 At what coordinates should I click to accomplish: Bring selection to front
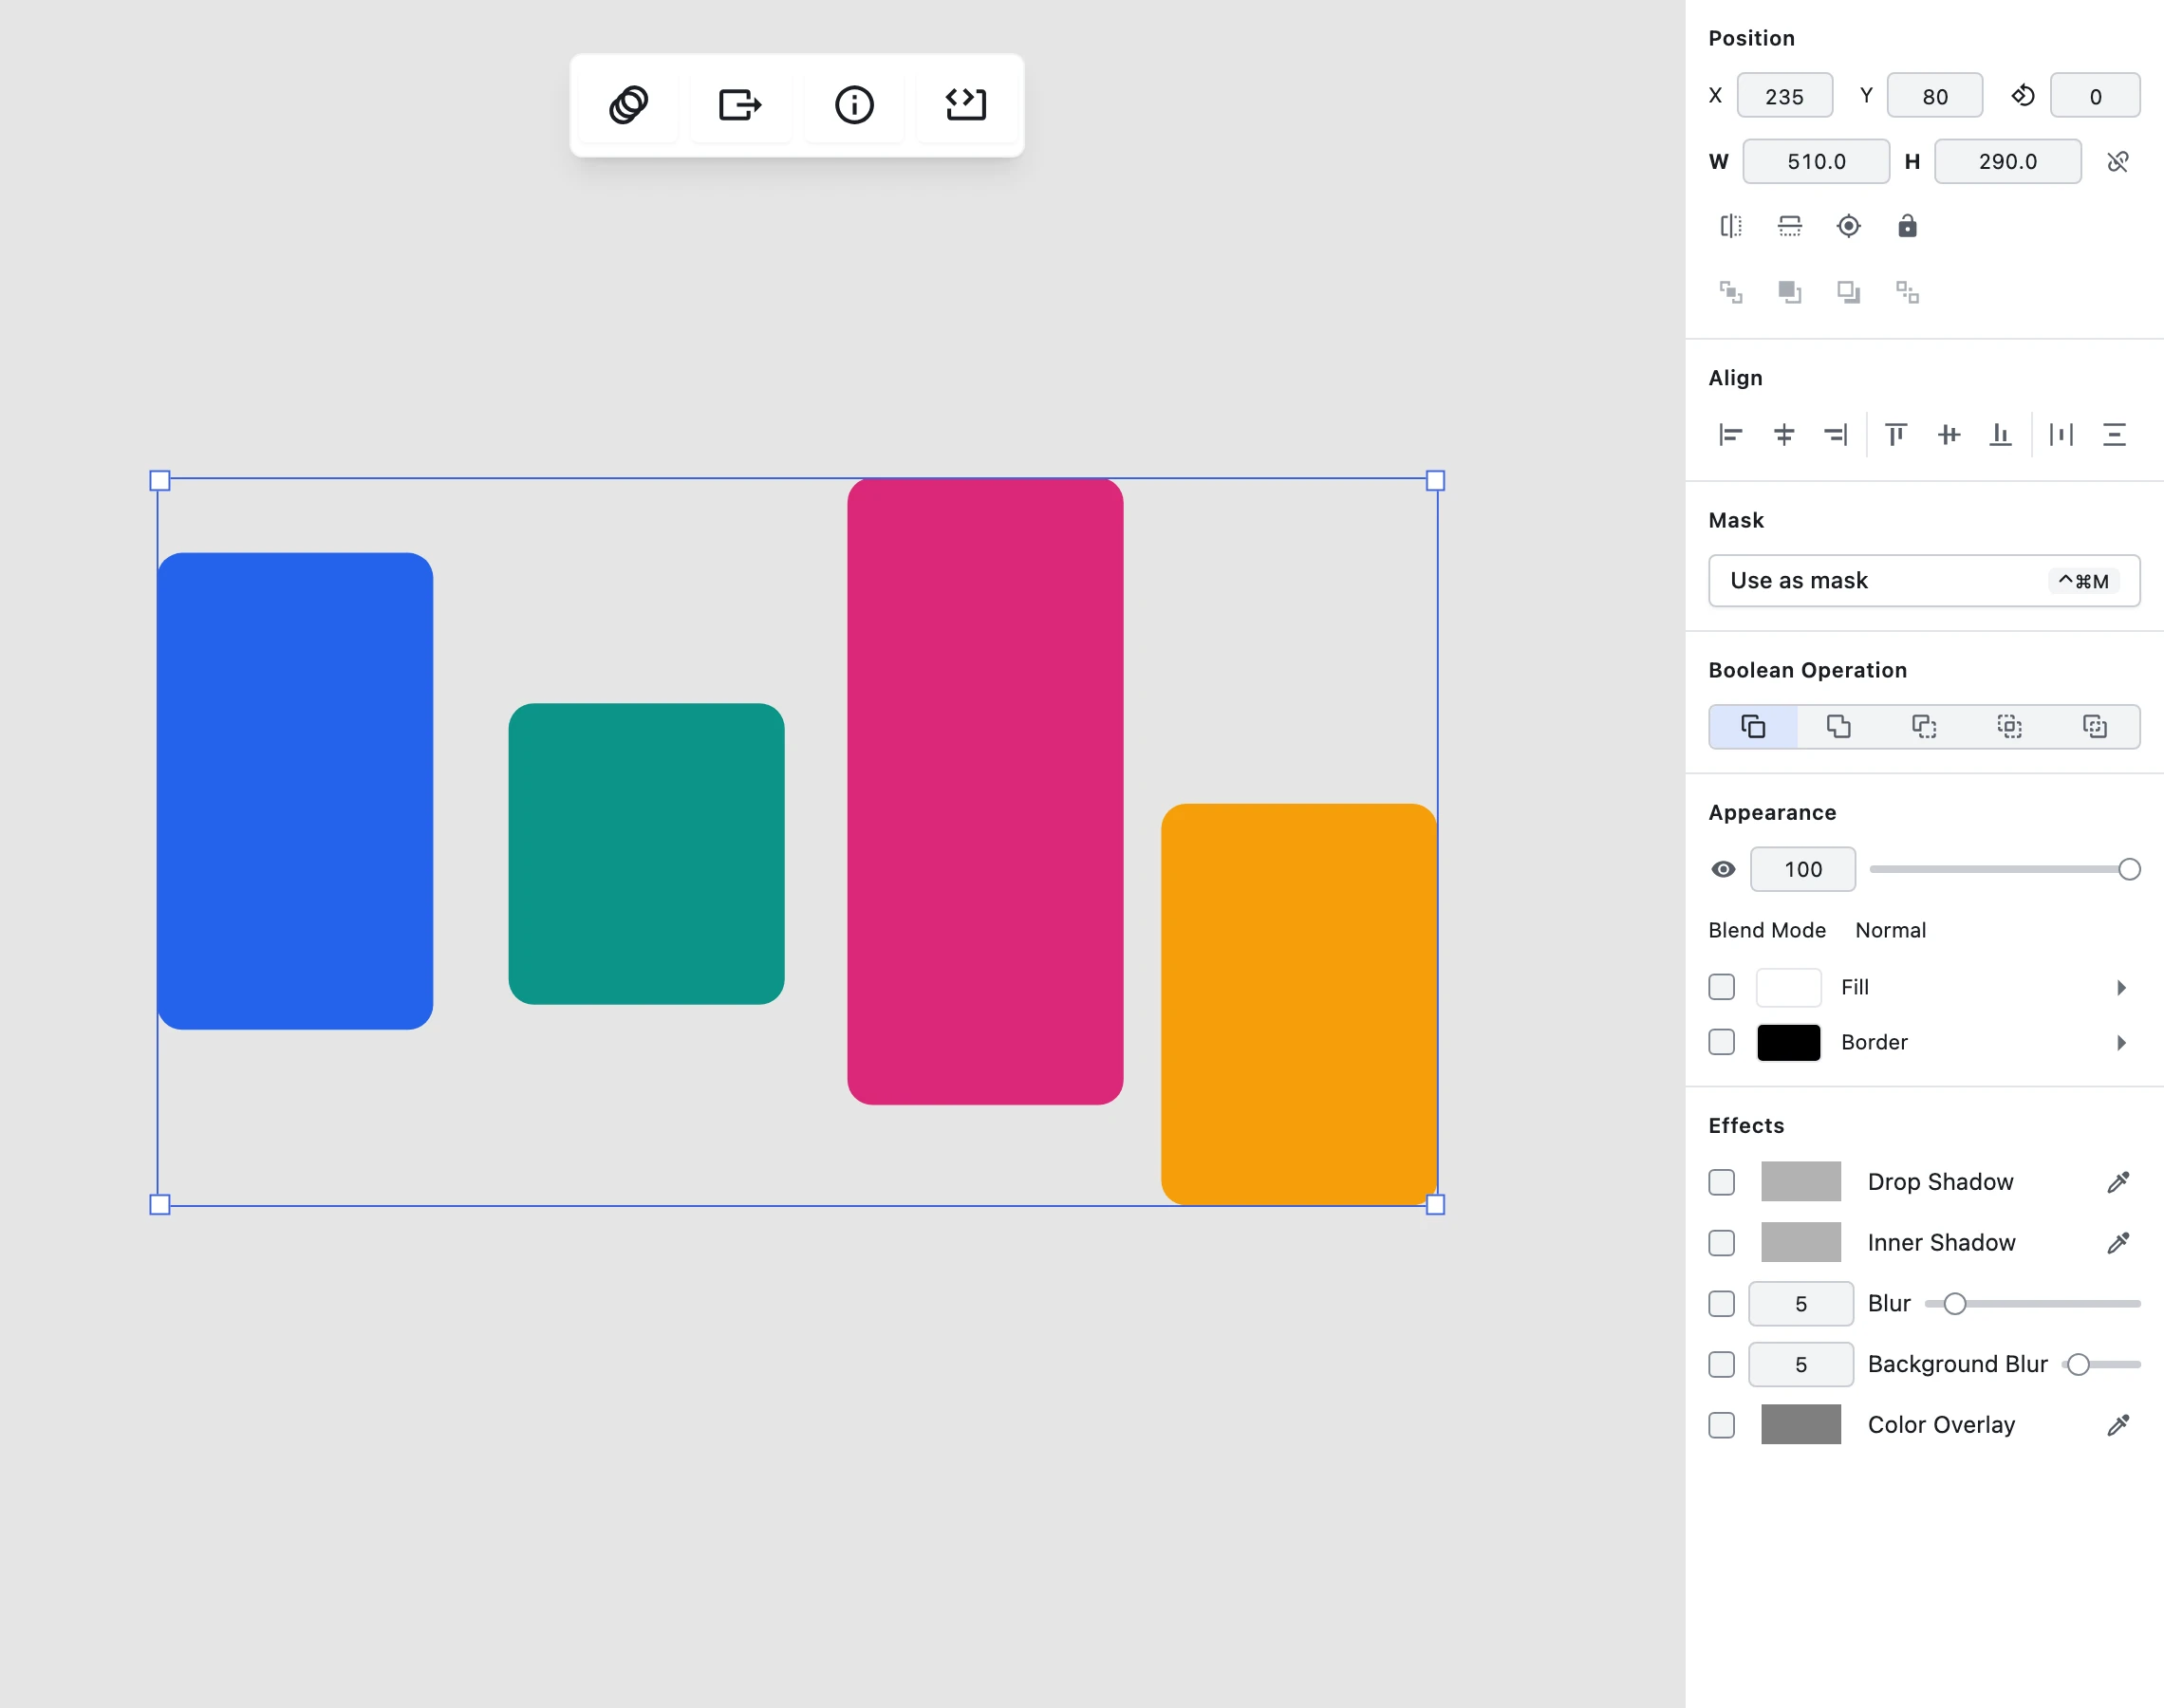point(1731,292)
